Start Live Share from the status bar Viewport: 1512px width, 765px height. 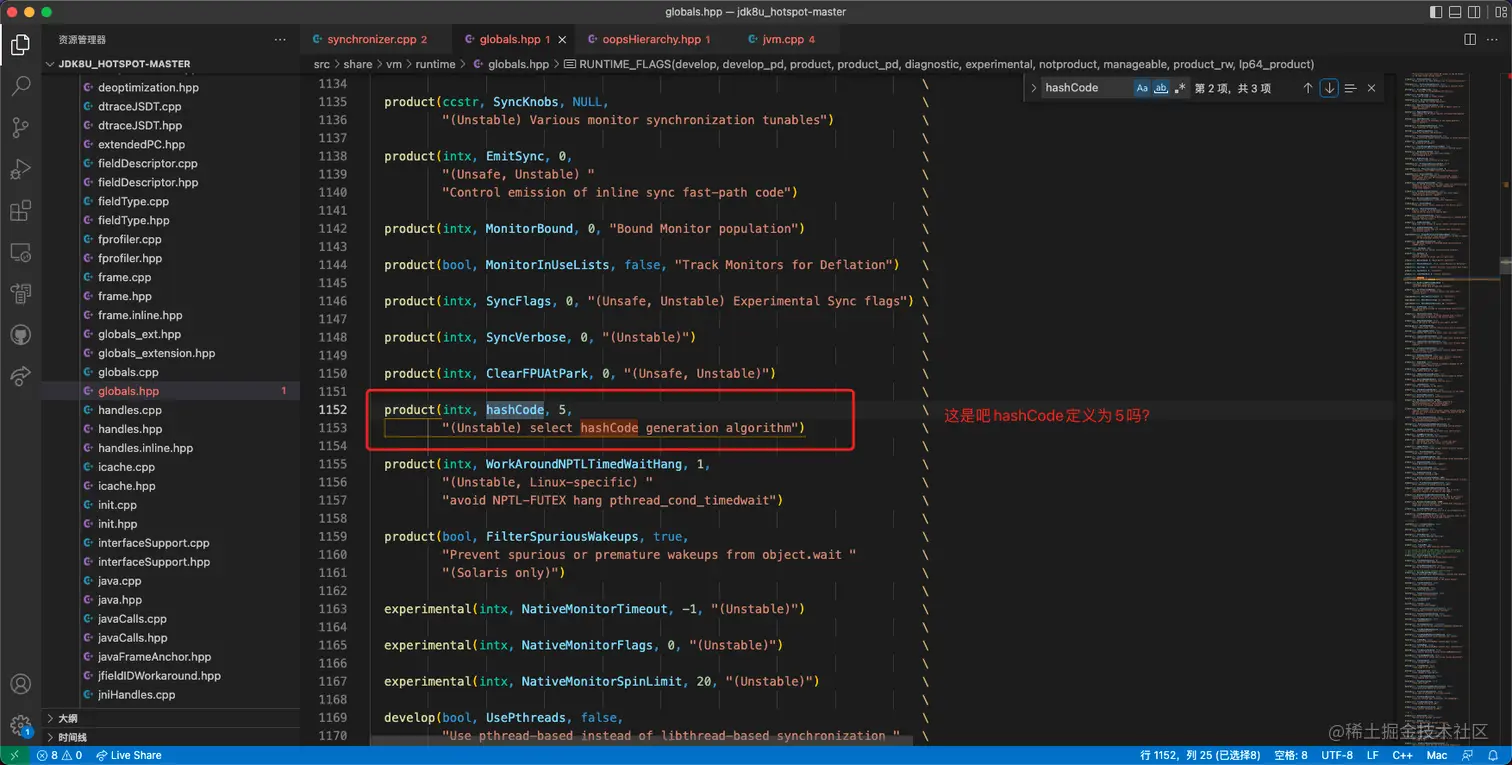128,755
